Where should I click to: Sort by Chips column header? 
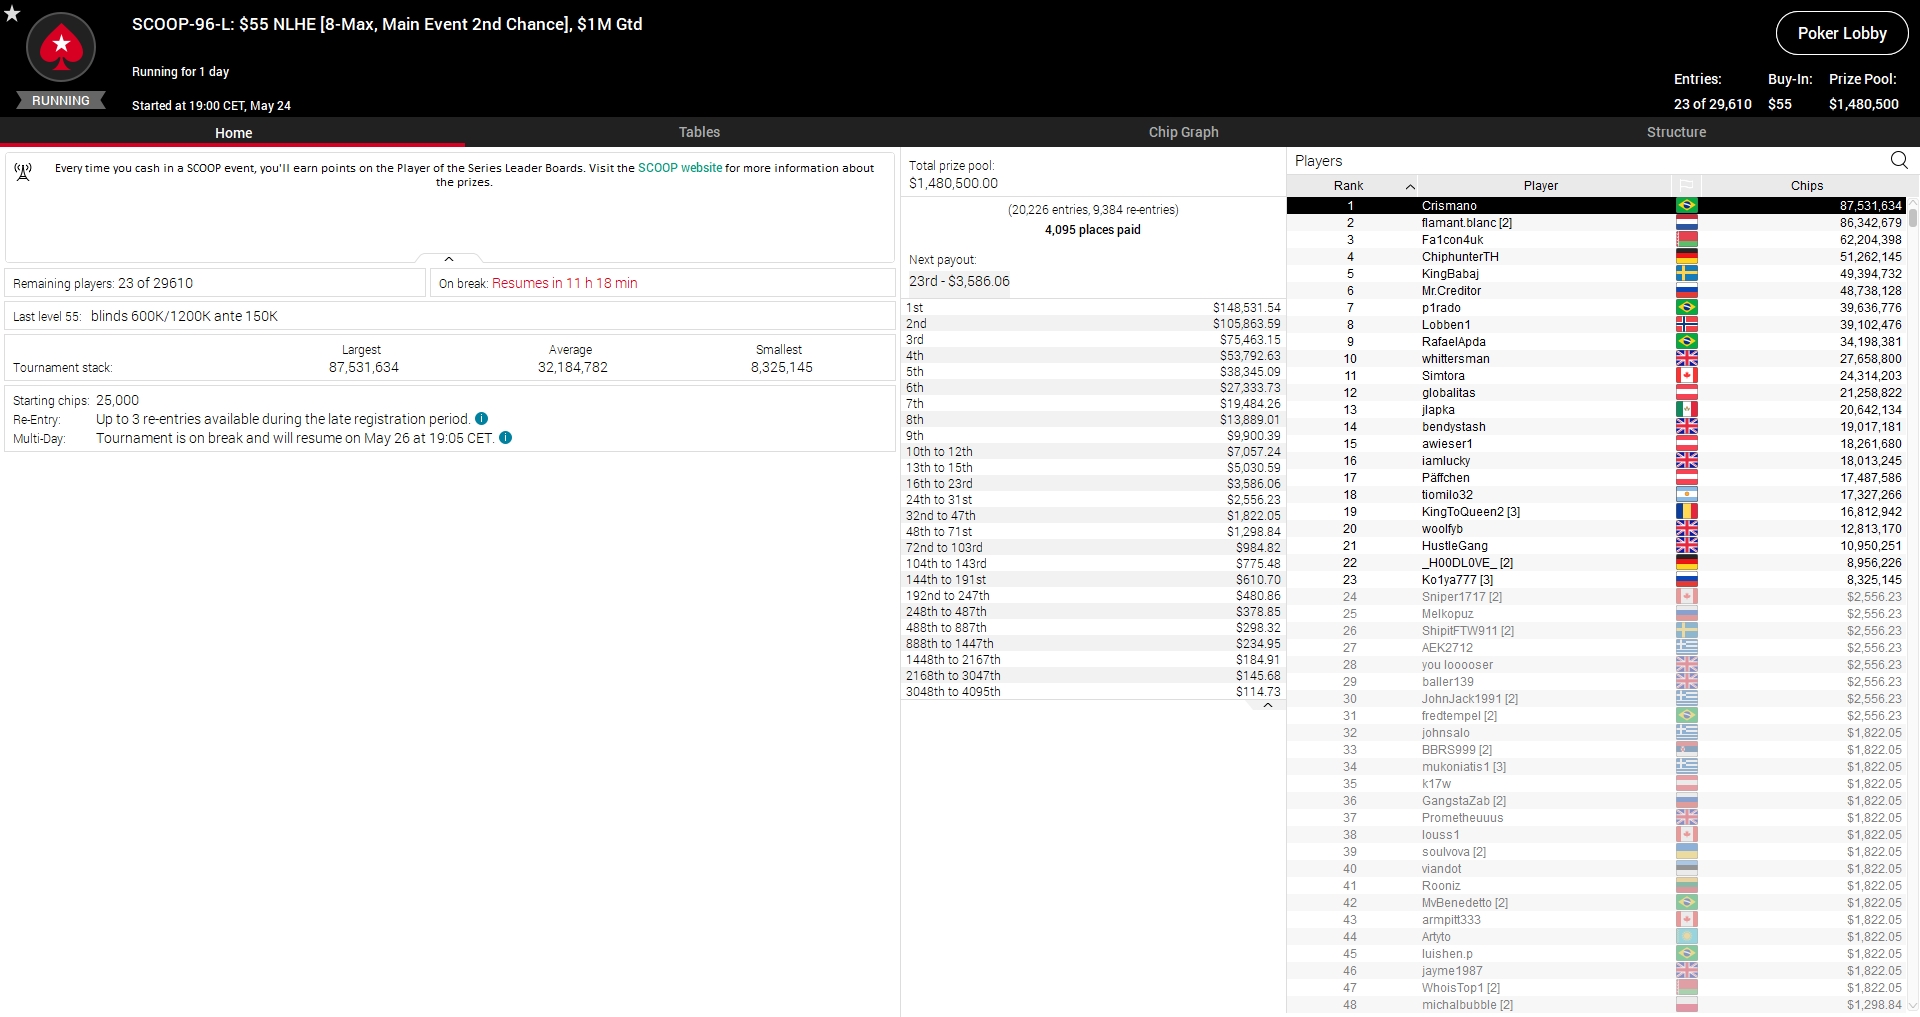1806,186
